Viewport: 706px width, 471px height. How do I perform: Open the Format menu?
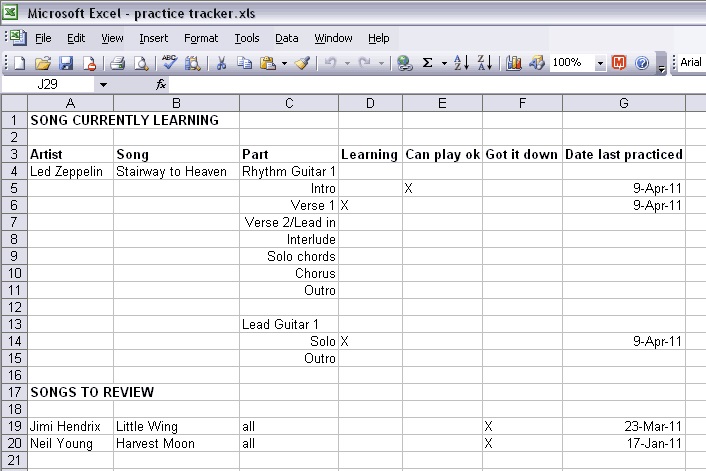pyautogui.click(x=201, y=38)
